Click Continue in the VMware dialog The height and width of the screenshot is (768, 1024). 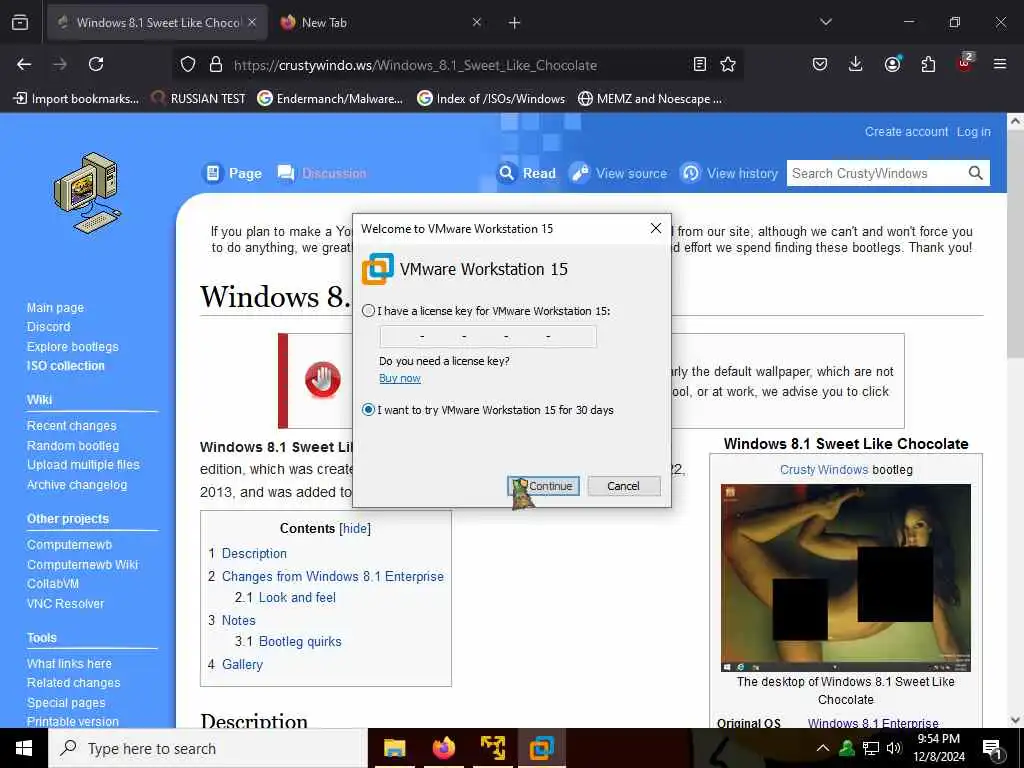[543, 486]
